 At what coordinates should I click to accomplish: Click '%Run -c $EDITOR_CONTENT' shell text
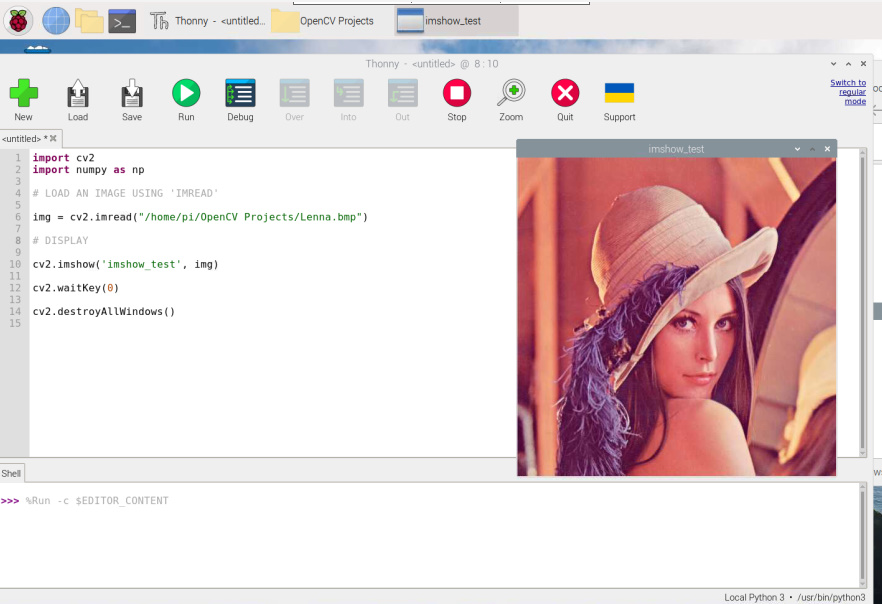point(97,501)
